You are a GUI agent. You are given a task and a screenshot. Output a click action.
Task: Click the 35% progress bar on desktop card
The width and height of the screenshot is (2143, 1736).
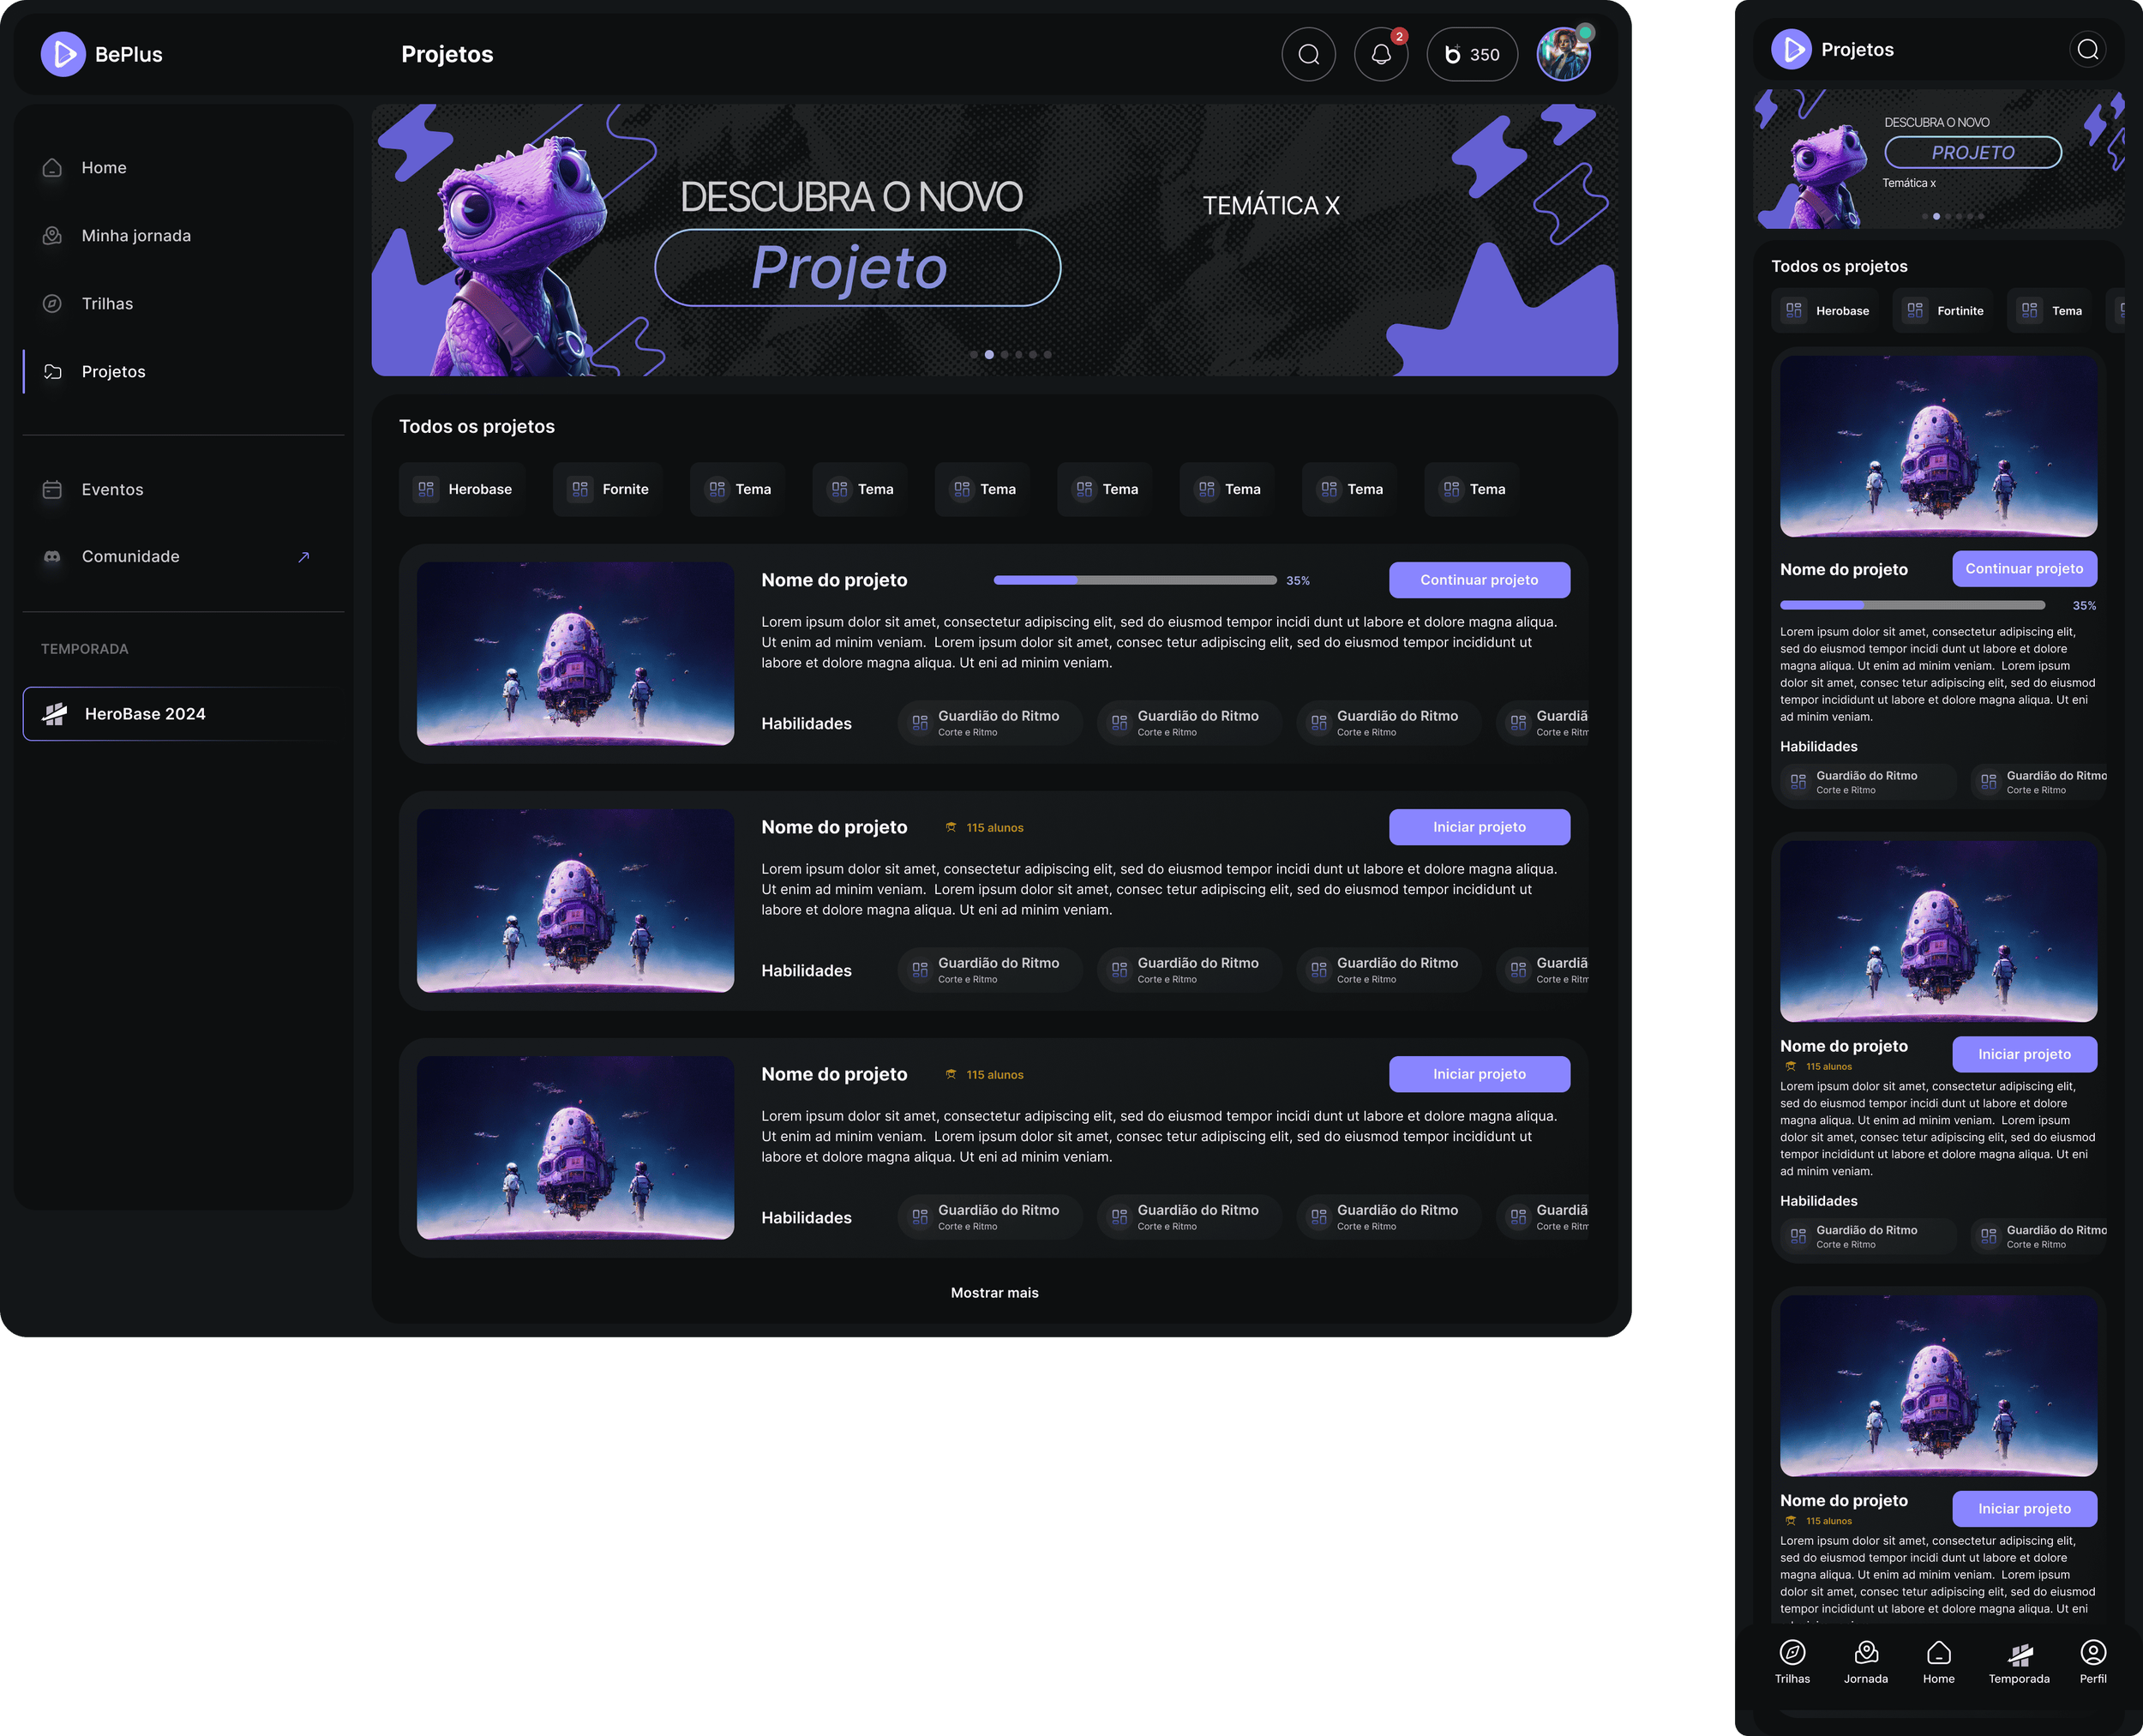[1135, 580]
